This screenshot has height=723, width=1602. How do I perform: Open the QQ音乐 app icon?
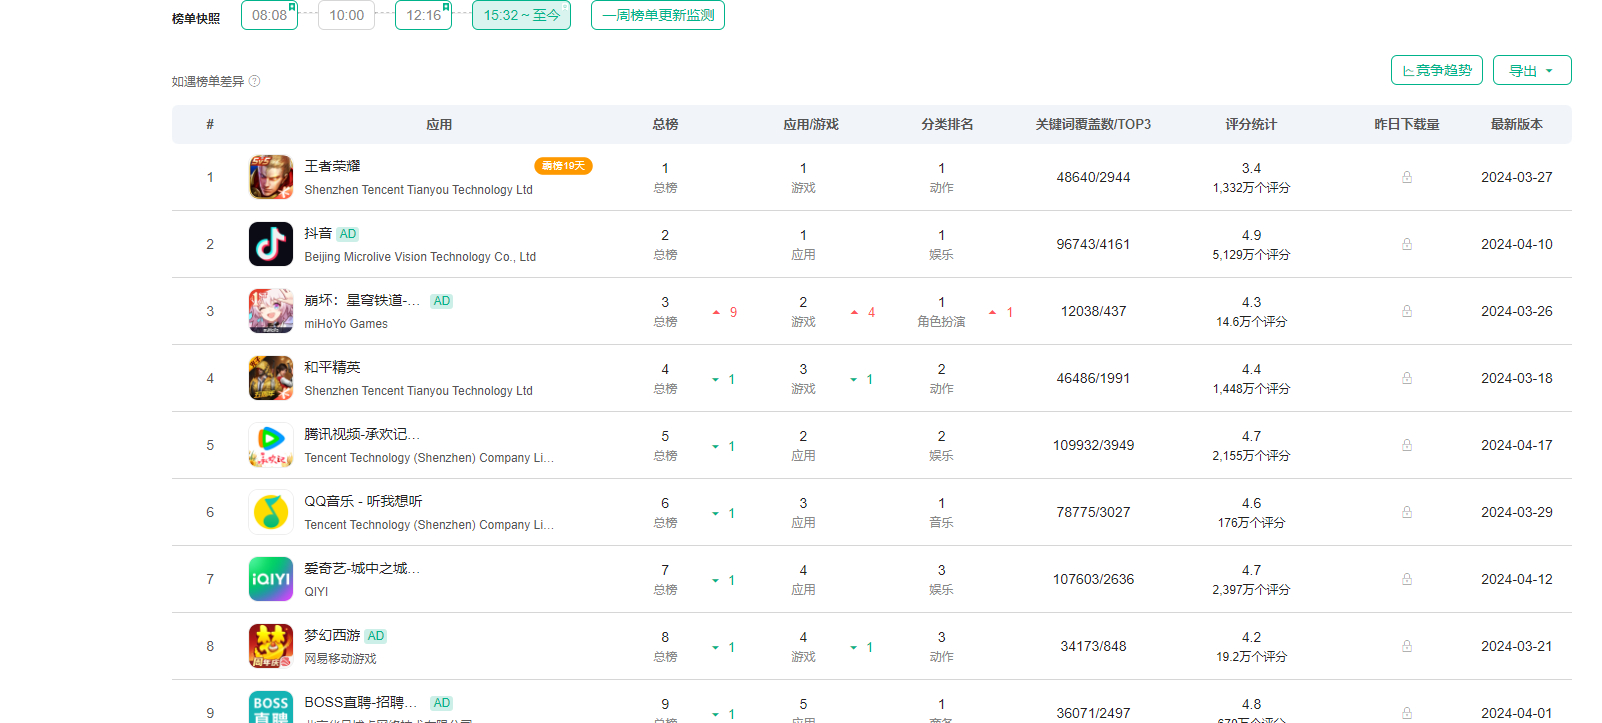coord(271,512)
